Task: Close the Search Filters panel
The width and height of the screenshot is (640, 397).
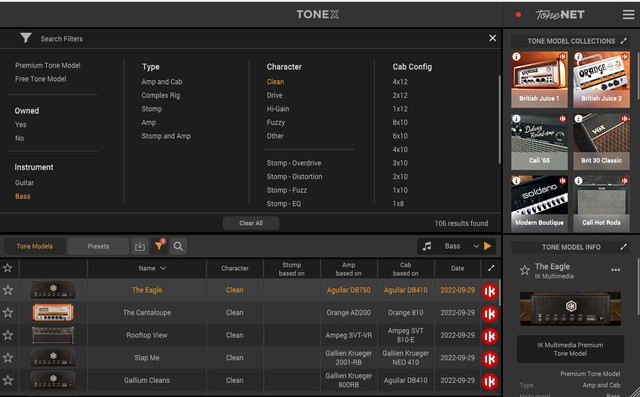Action: coord(493,38)
